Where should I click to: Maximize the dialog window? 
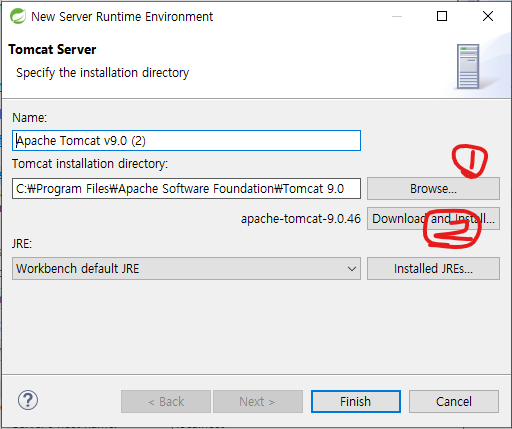442,16
